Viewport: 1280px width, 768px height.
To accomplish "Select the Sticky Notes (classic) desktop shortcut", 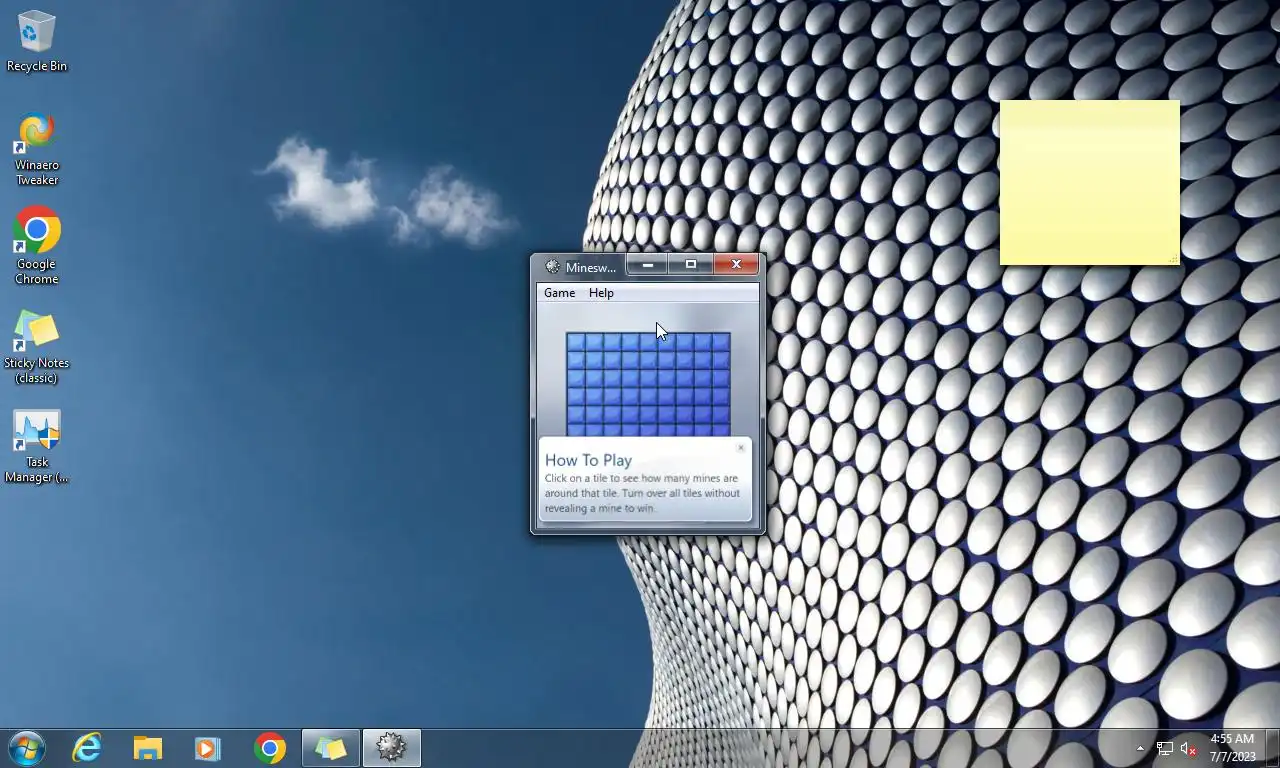I will click(x=37, y=346).
